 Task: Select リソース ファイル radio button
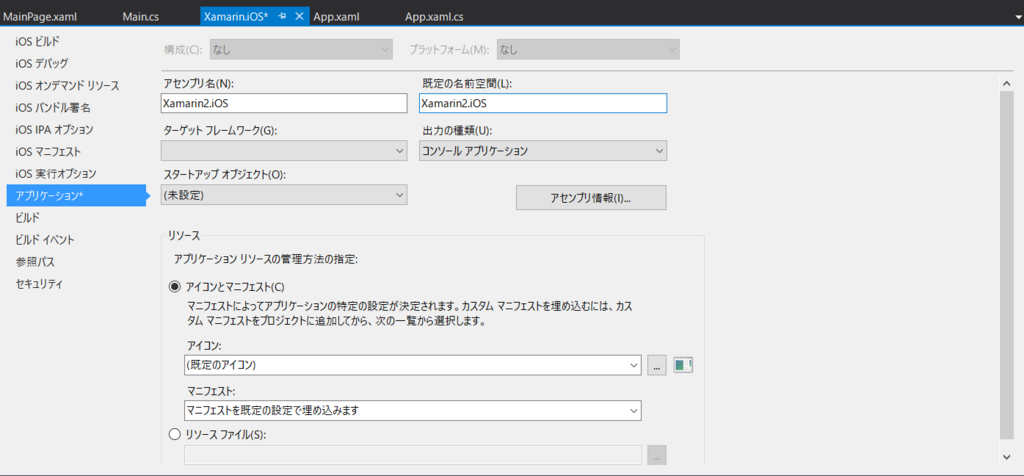[174, 434]
